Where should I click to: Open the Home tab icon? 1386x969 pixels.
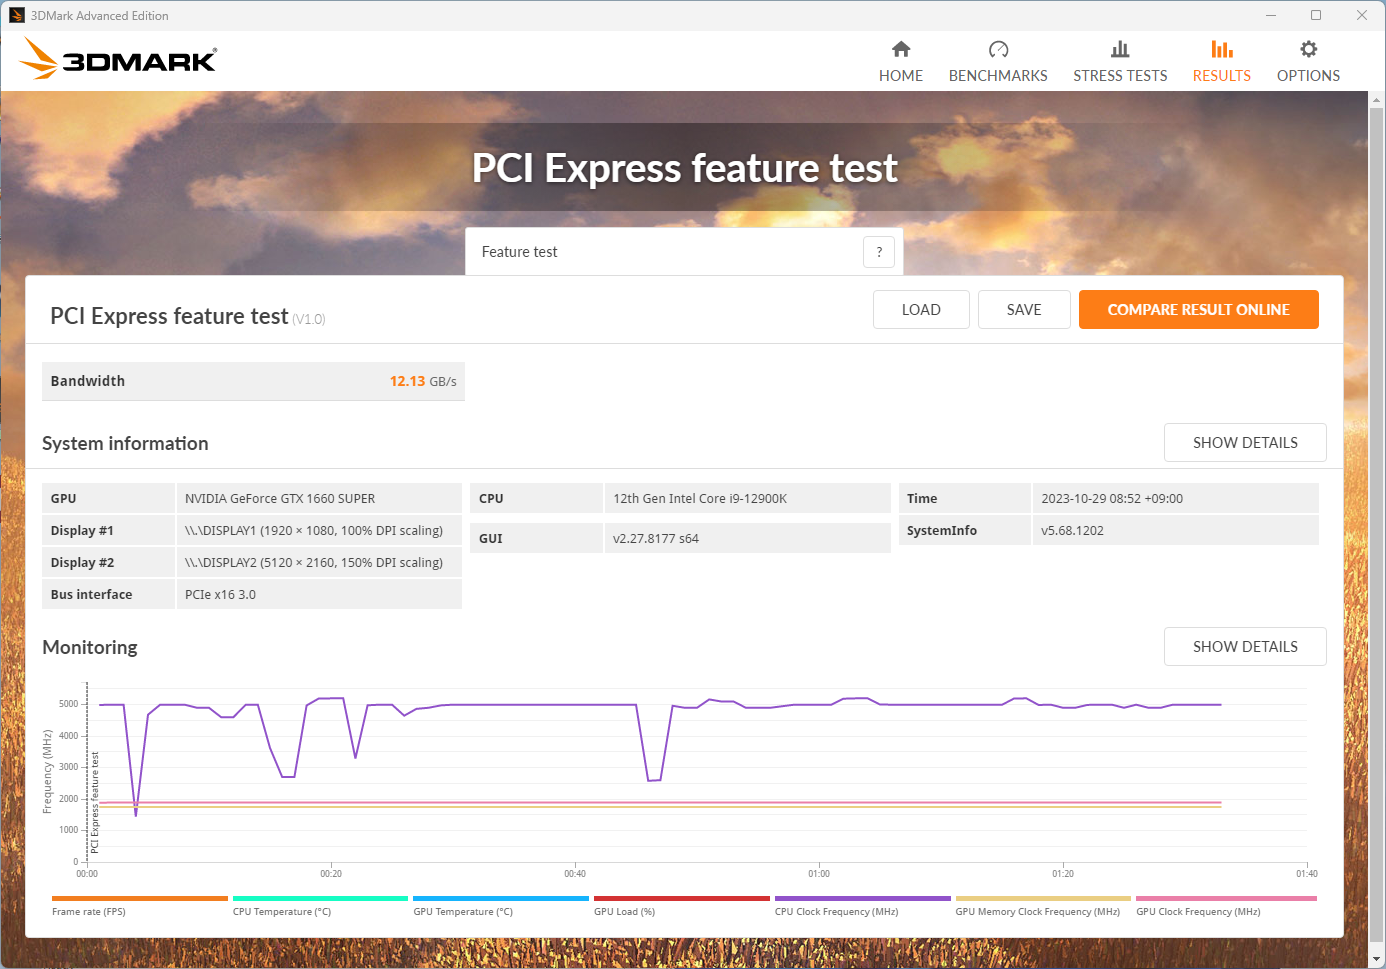pos(901,49)
